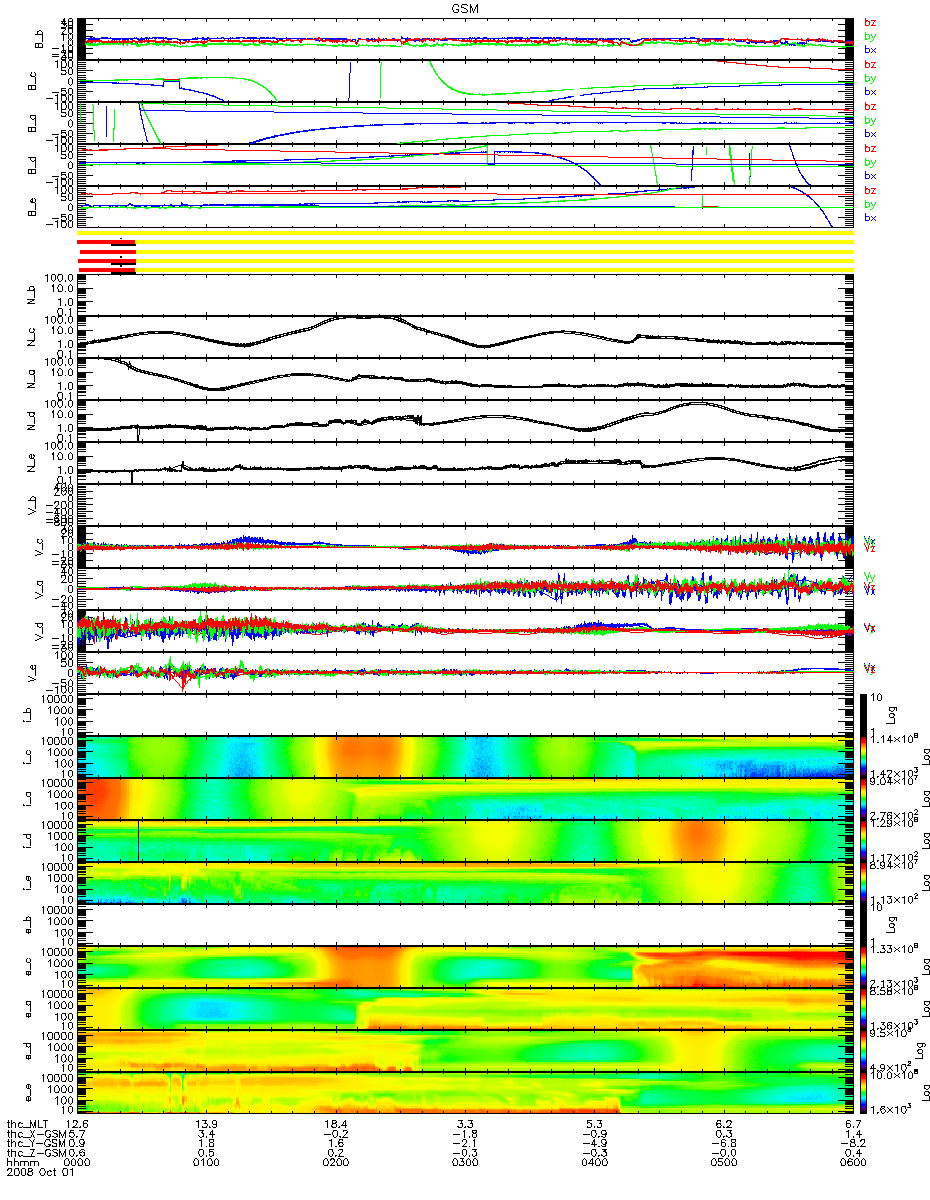This screenshot has height=1200, width=930.
Task: Select the N_d density panel label
Action: click(33, 419)
